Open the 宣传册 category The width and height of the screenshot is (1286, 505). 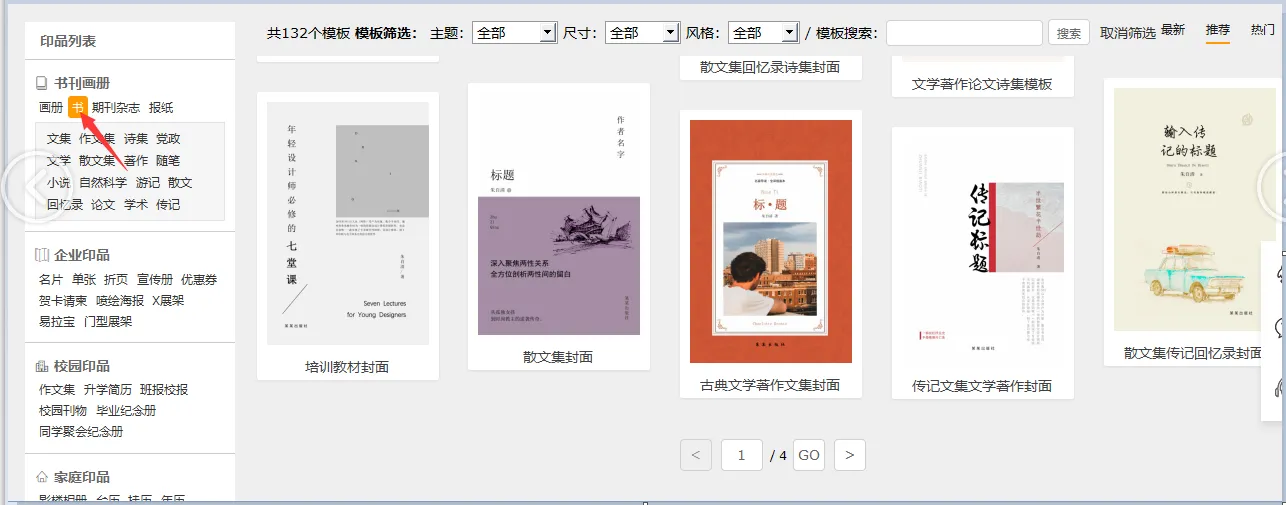(155, 279)
